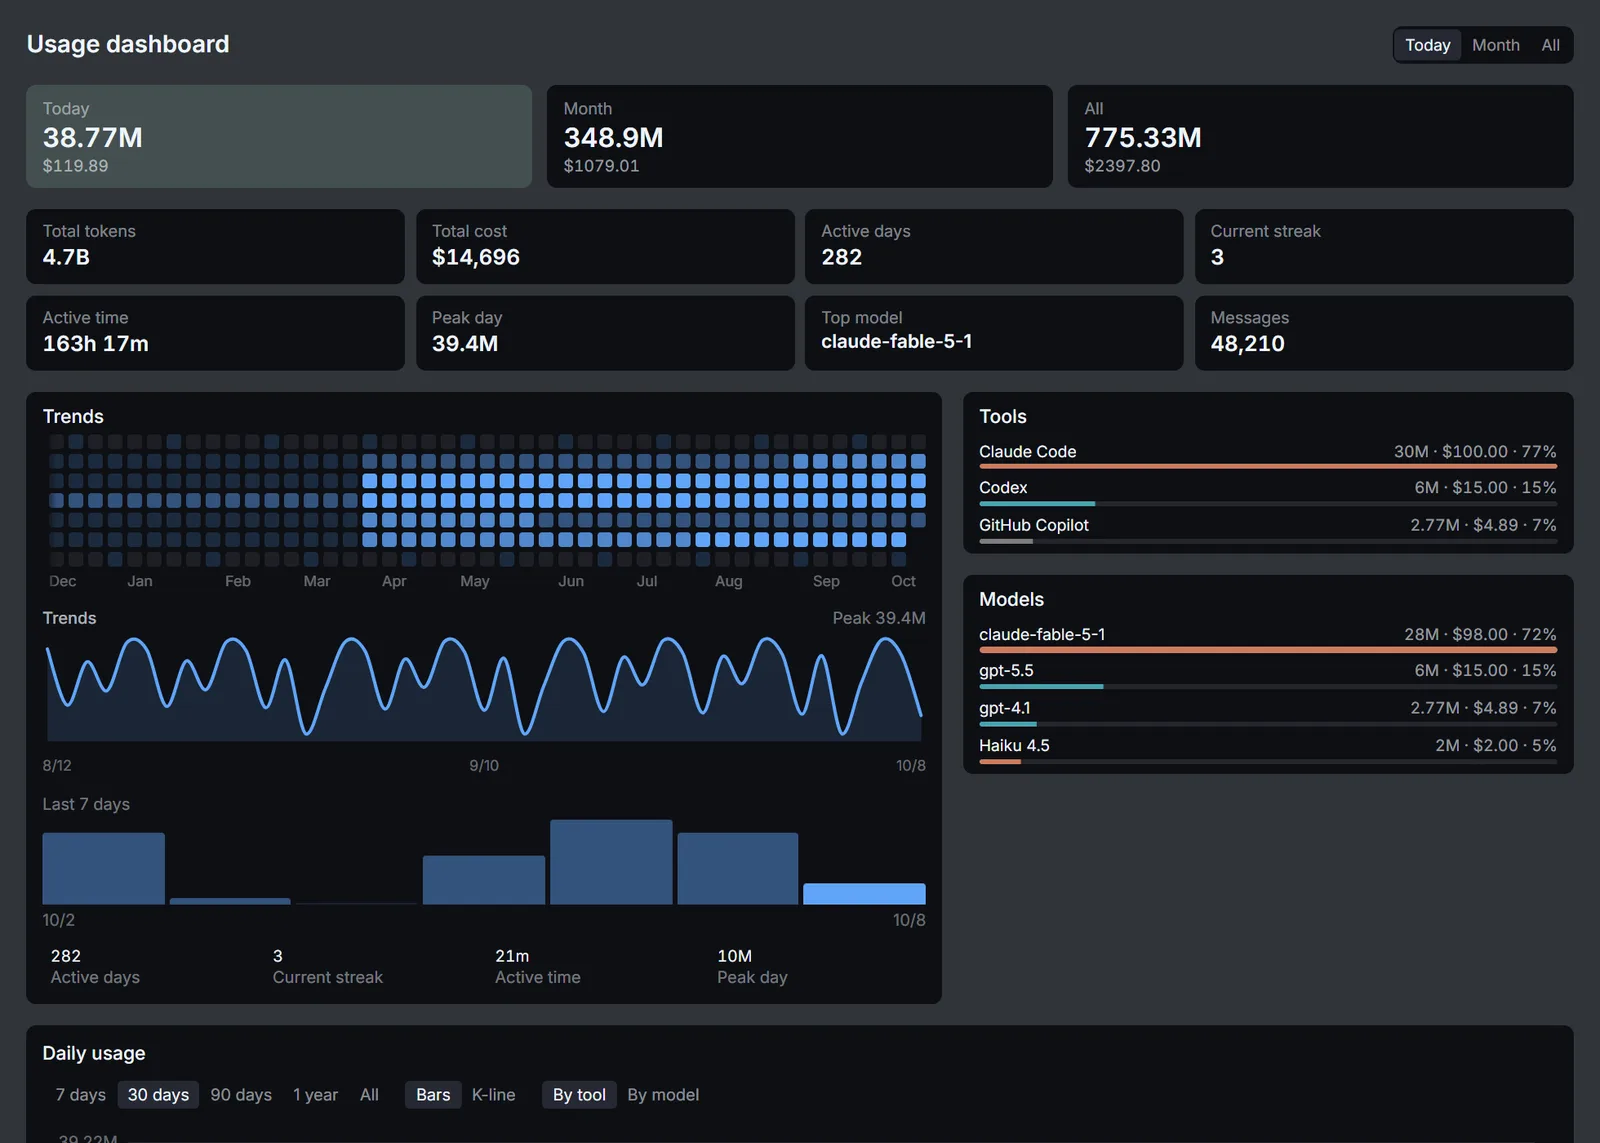Screen dimensions: 1600x1143
Task: Click the claude-fable-5-1 label in the Models list
Action: tap(1042, 635)
